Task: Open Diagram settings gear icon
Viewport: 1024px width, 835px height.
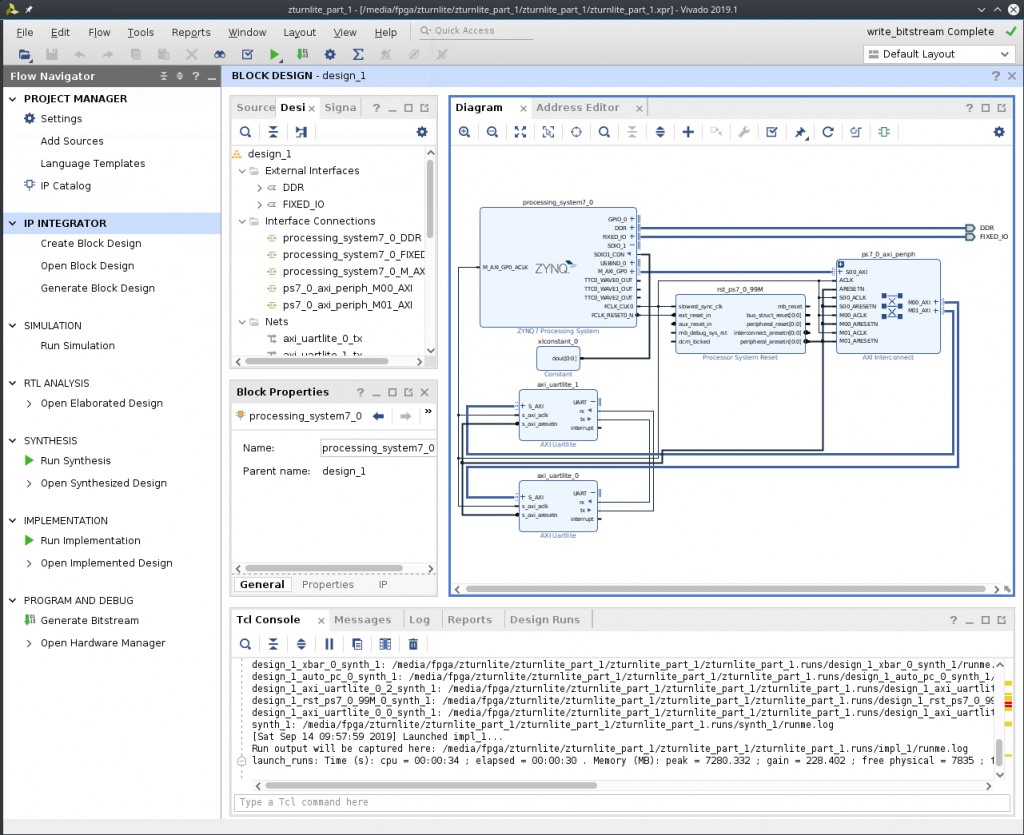Action: tap(999, 132)
